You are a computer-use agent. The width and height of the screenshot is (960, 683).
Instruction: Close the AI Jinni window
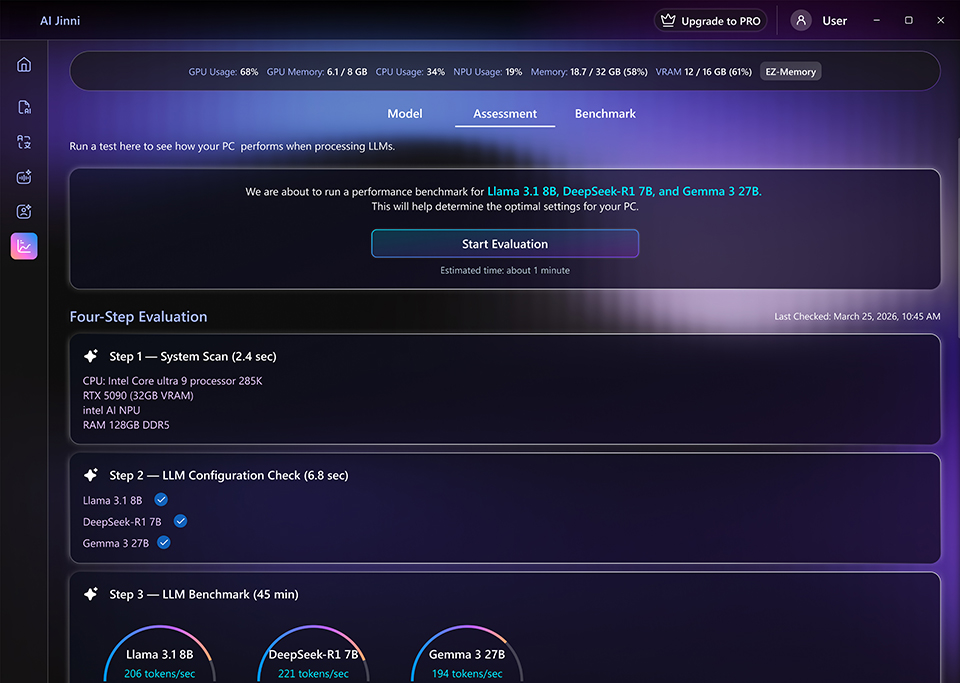[941, 20]
